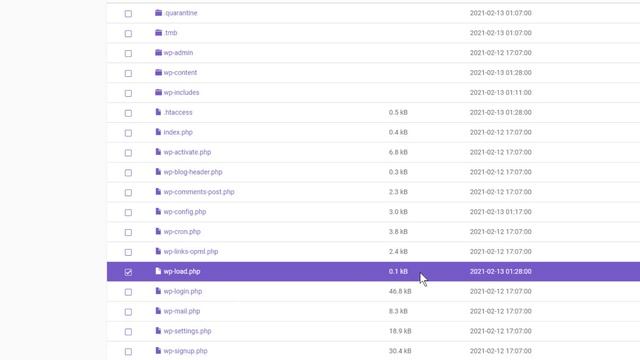Click the 46.8 kB size of wp-login.php
Image resolution: width=640 pixels, height=360 pixels.
(400, 291)
